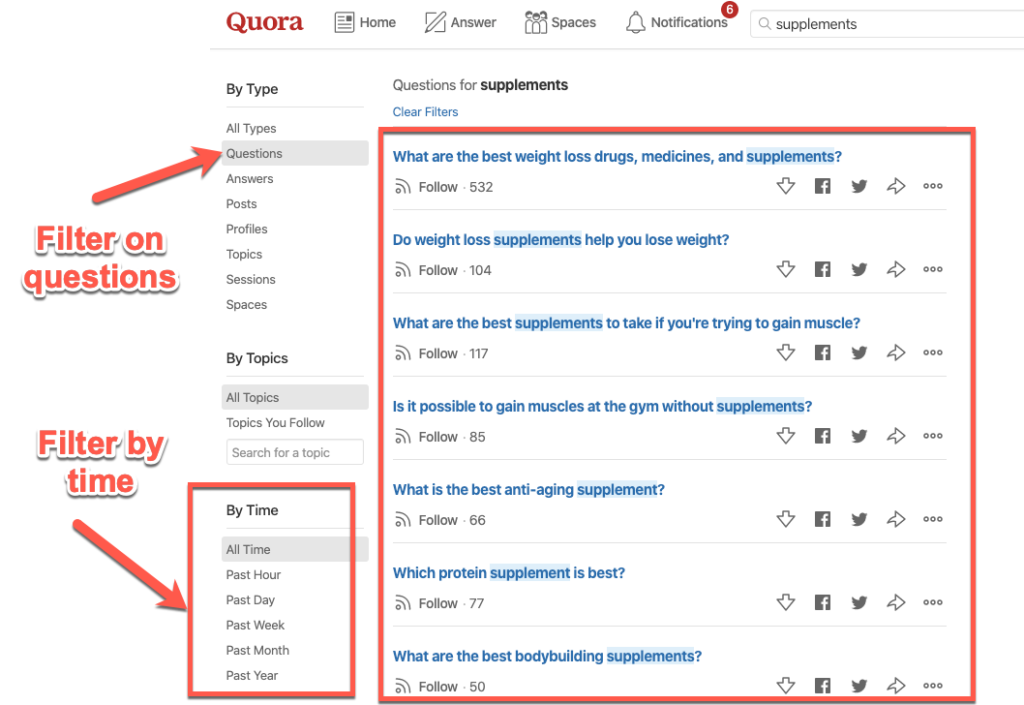
Task: Filter results by Answers
Action: (x=249, y=179)
